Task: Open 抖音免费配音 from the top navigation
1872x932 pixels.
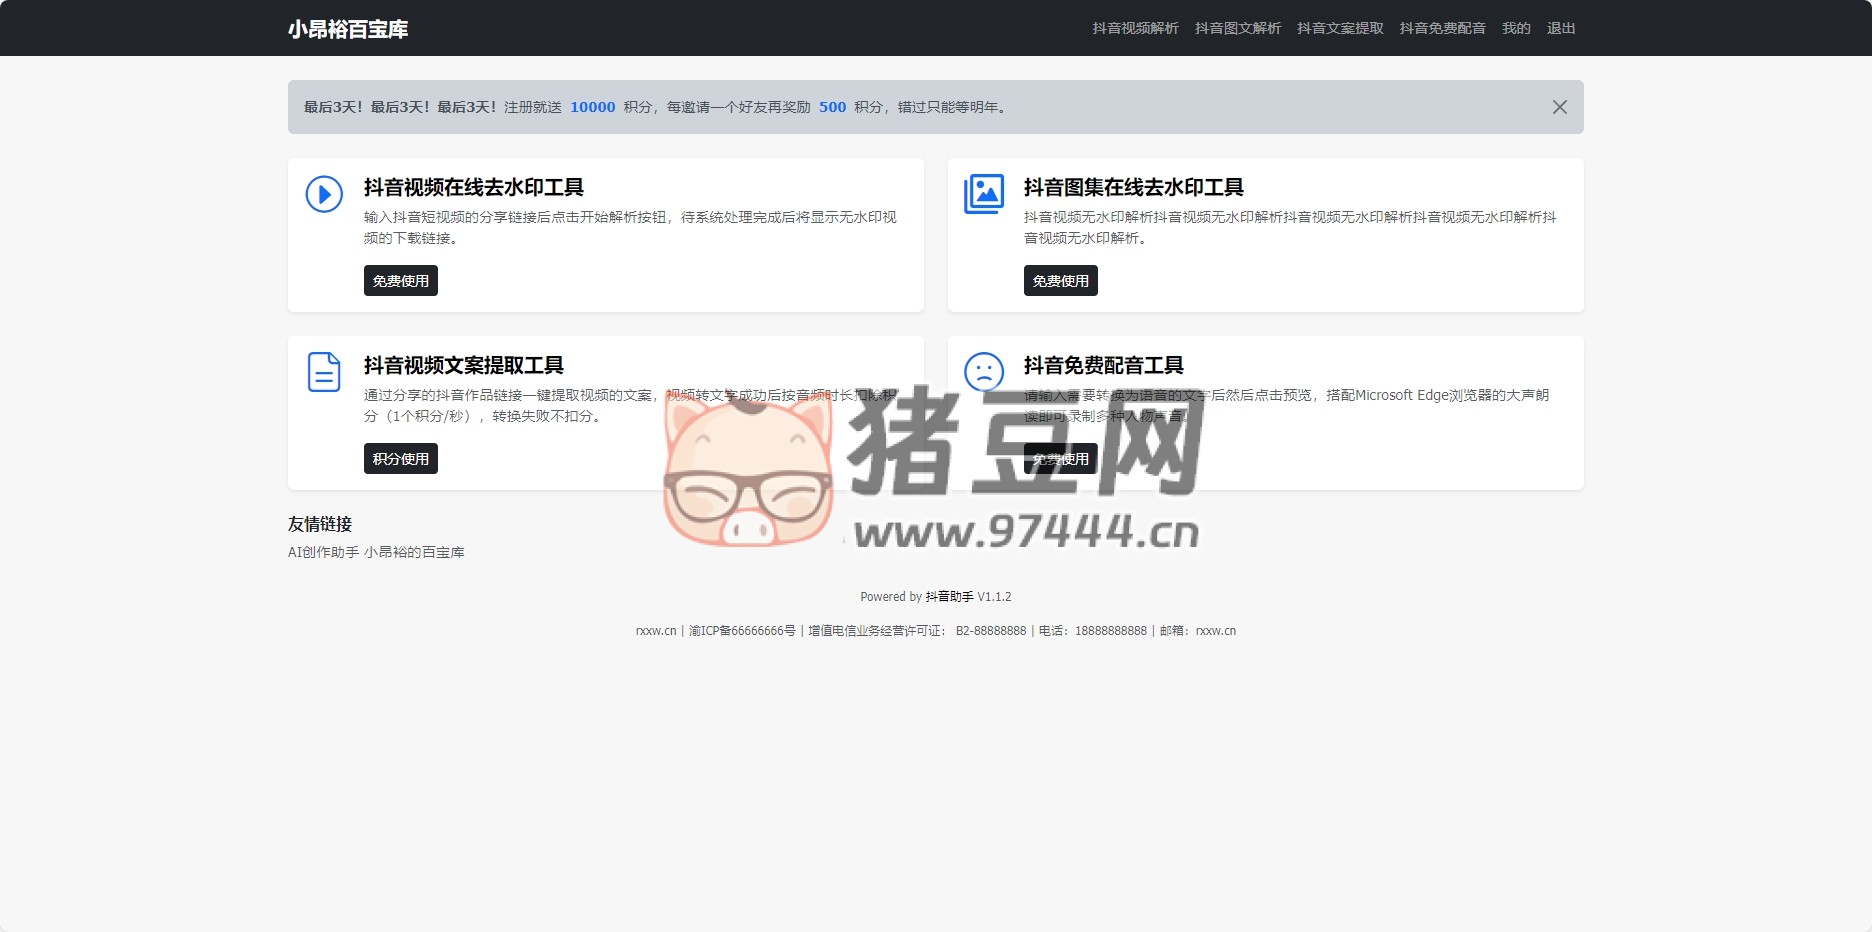Action: click(x=1442, y=28)
